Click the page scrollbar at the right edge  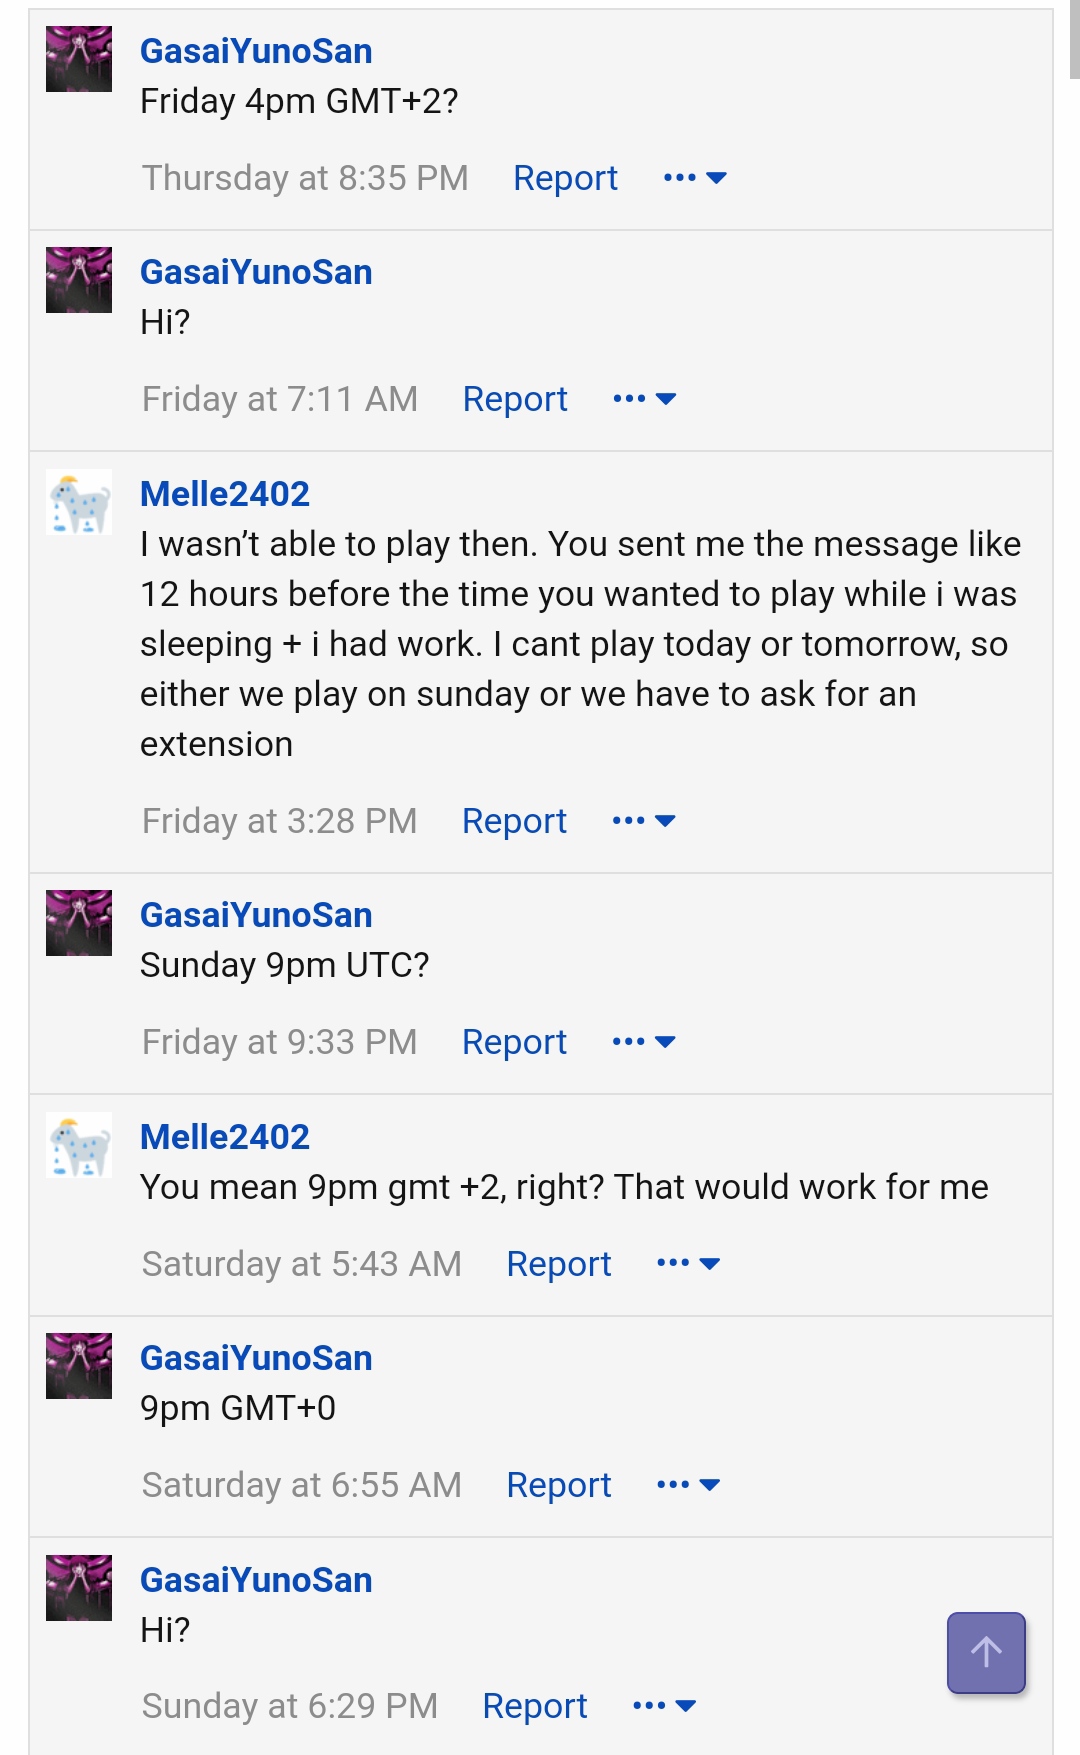pos(1074,40)
